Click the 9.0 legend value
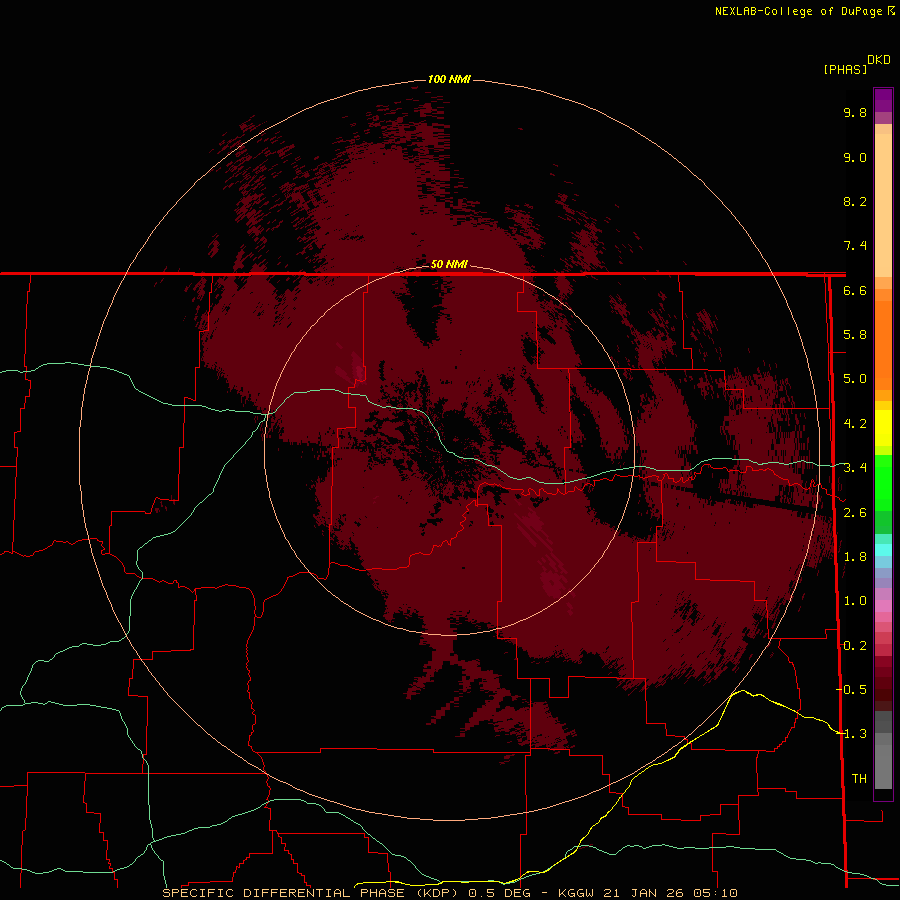 tap(855, 157)
